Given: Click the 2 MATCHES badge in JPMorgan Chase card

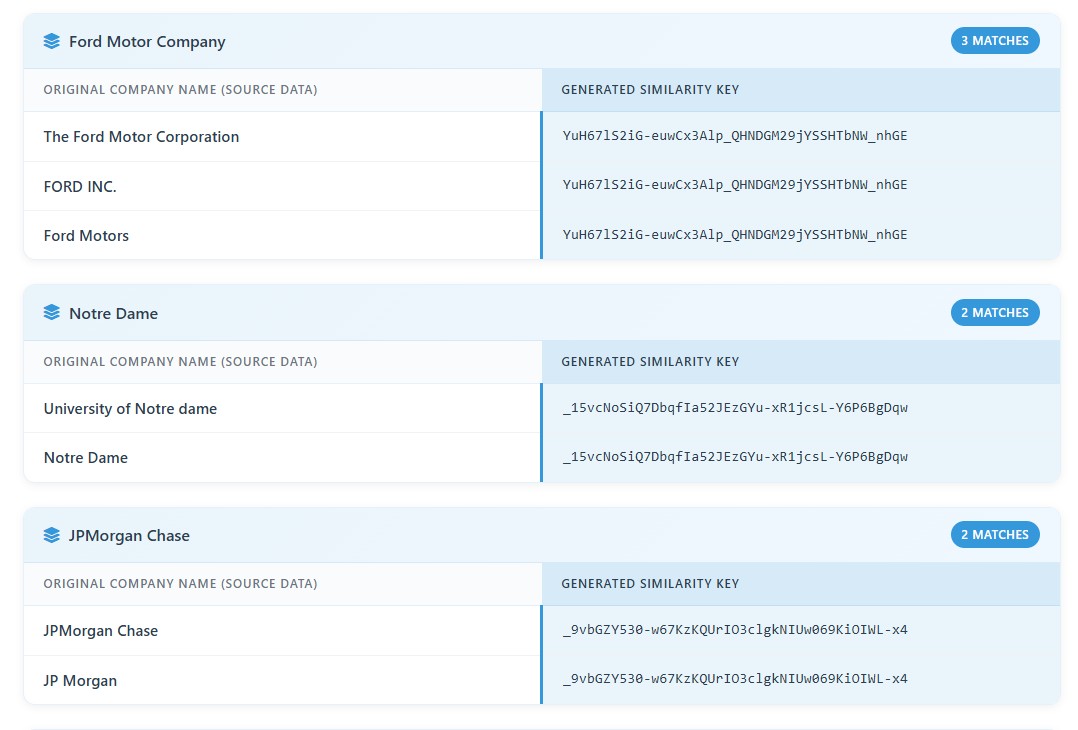Looking at the screenshot, I should (995, 535).
